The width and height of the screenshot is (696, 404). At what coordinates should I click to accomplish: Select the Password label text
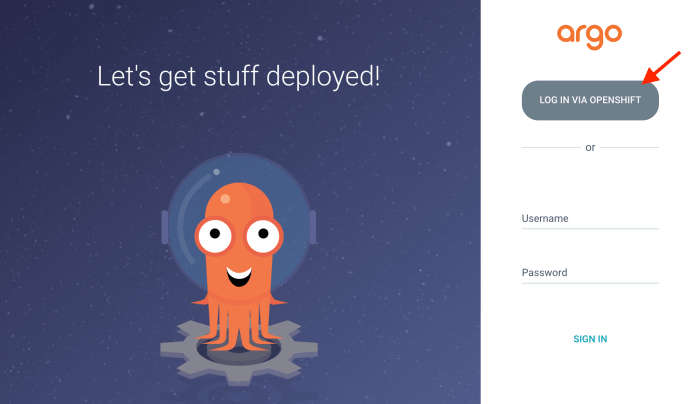pyautogui.click(x=545, y=272)
